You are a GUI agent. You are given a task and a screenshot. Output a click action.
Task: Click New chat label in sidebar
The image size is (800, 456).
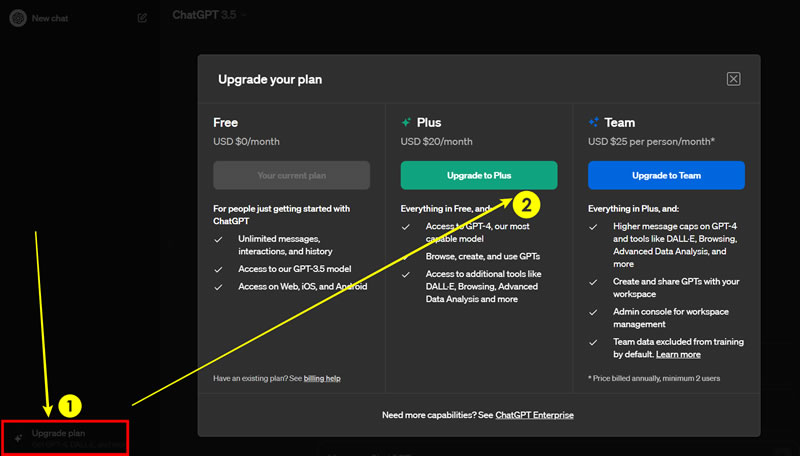[49, 18]
